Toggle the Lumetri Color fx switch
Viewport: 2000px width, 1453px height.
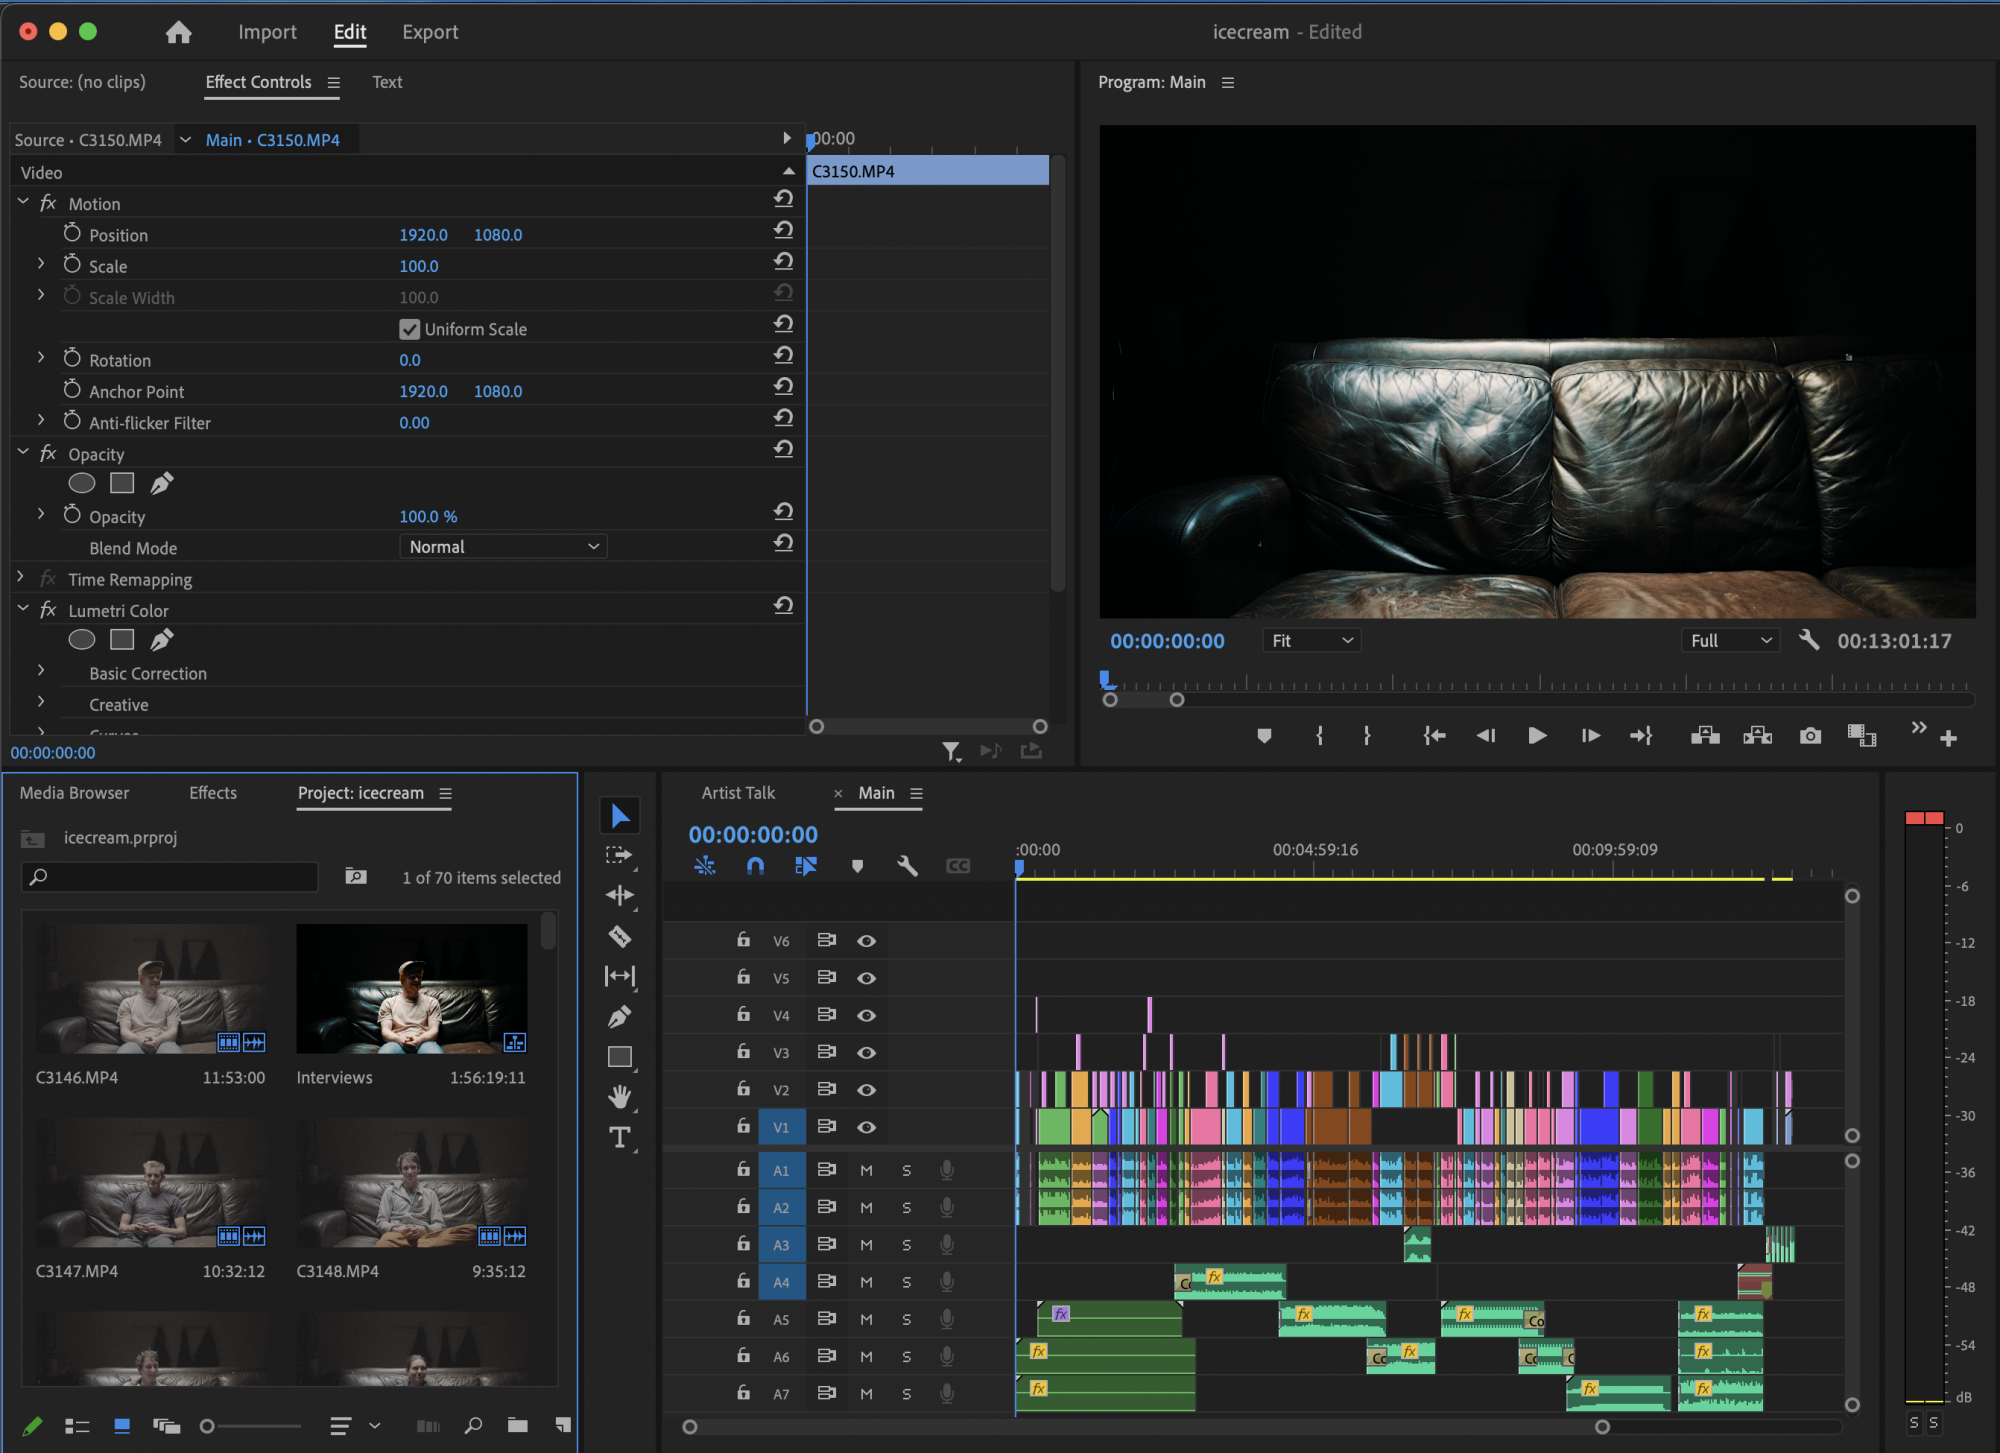(x=47, y=610)
